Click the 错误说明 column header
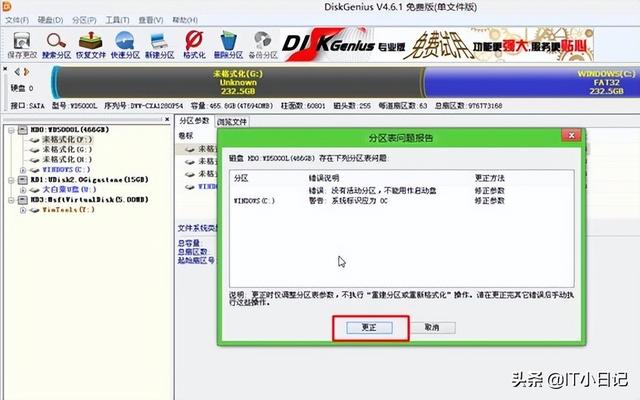Image resolution: width=640 pixels, height=400 pixels. (x=324, y=178)
